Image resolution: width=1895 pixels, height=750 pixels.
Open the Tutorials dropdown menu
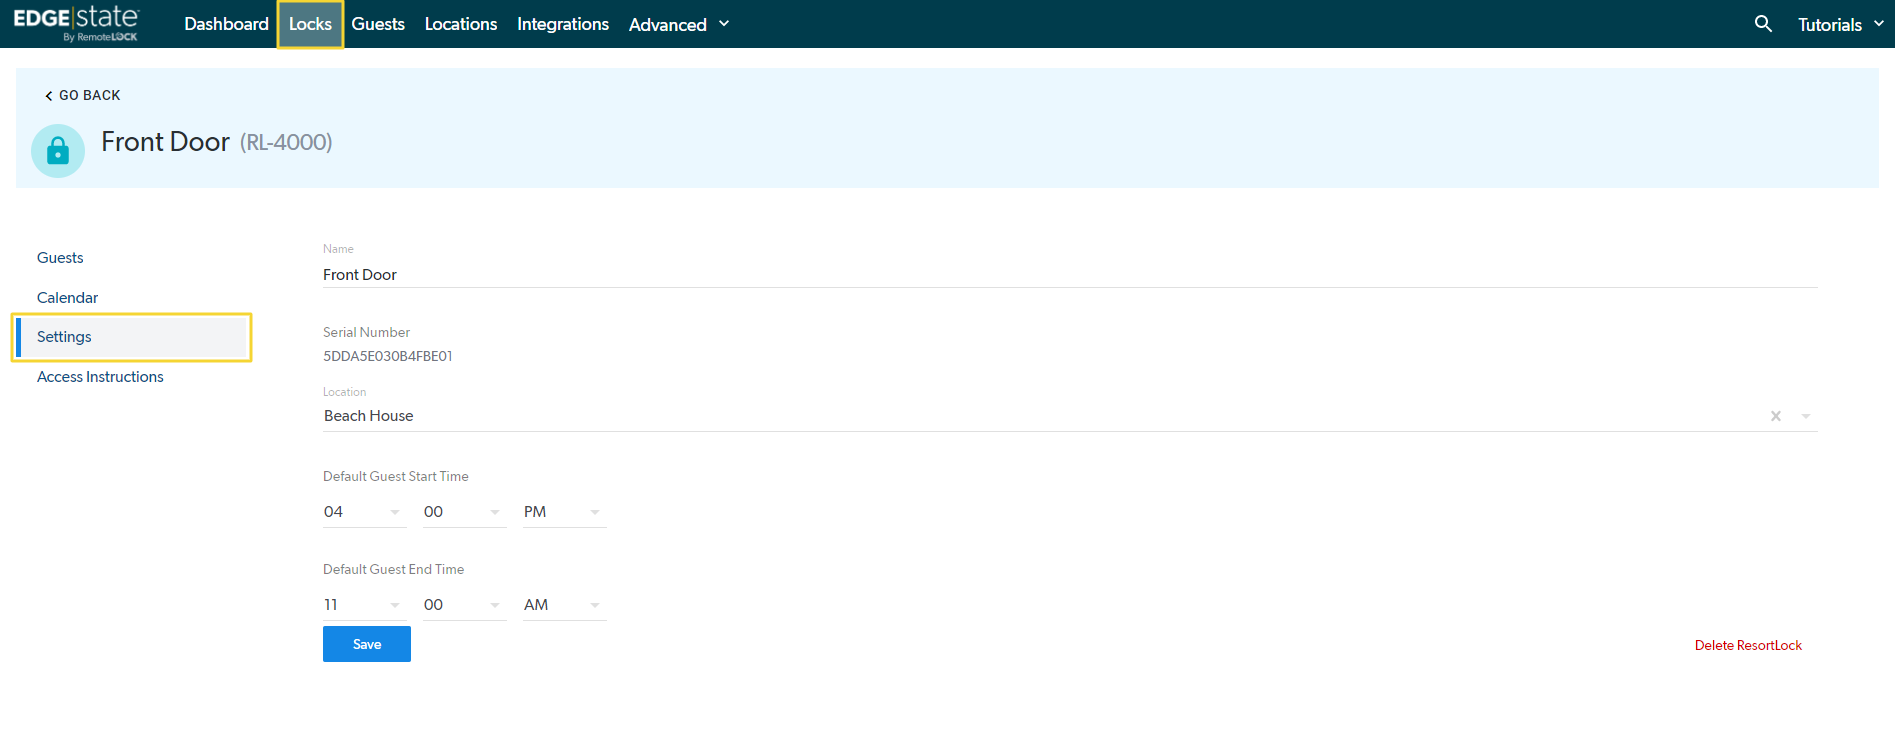coord(1840,24)
